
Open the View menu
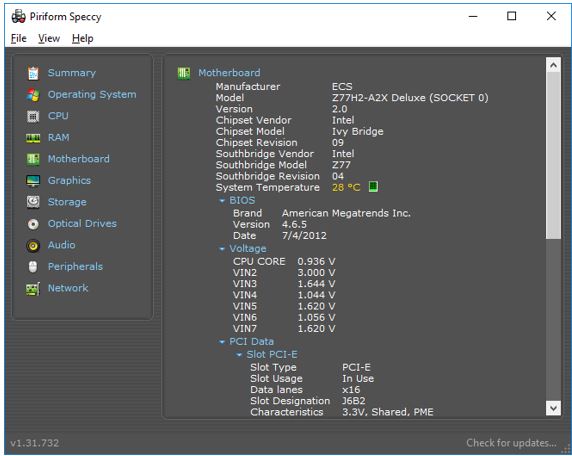(x=49, y=38)
